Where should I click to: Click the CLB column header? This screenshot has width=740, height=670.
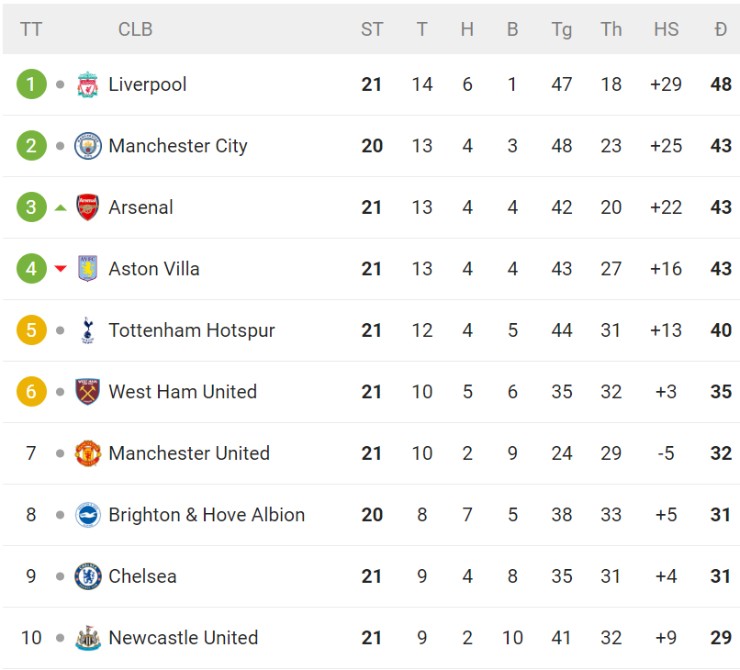(x=135, y=29)
